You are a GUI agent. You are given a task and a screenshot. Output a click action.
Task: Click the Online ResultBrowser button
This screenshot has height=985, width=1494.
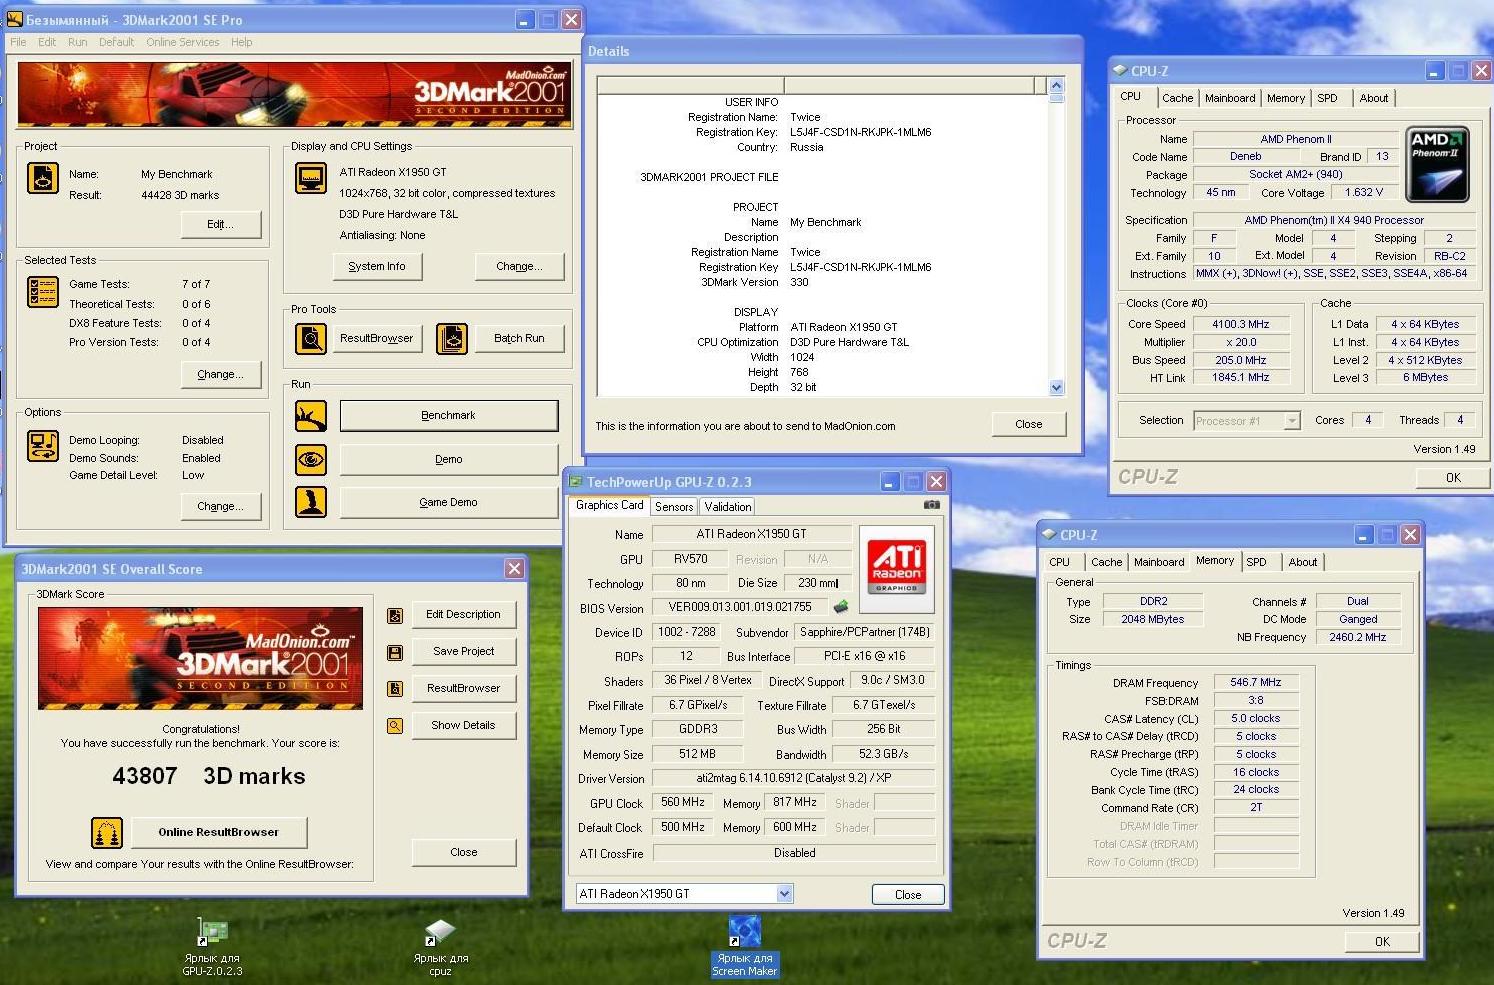[x=218, y=832]
